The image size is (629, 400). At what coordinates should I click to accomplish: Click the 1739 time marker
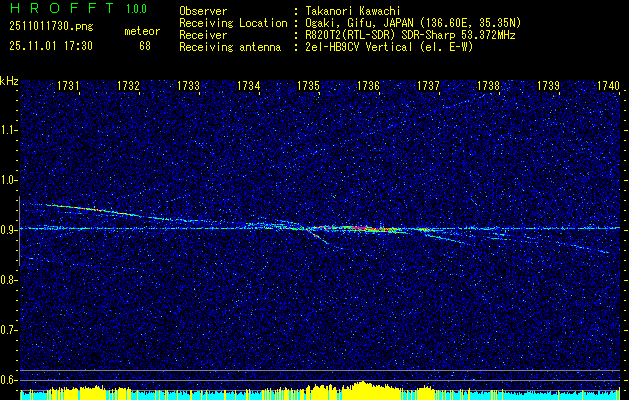tap(548, 85)
